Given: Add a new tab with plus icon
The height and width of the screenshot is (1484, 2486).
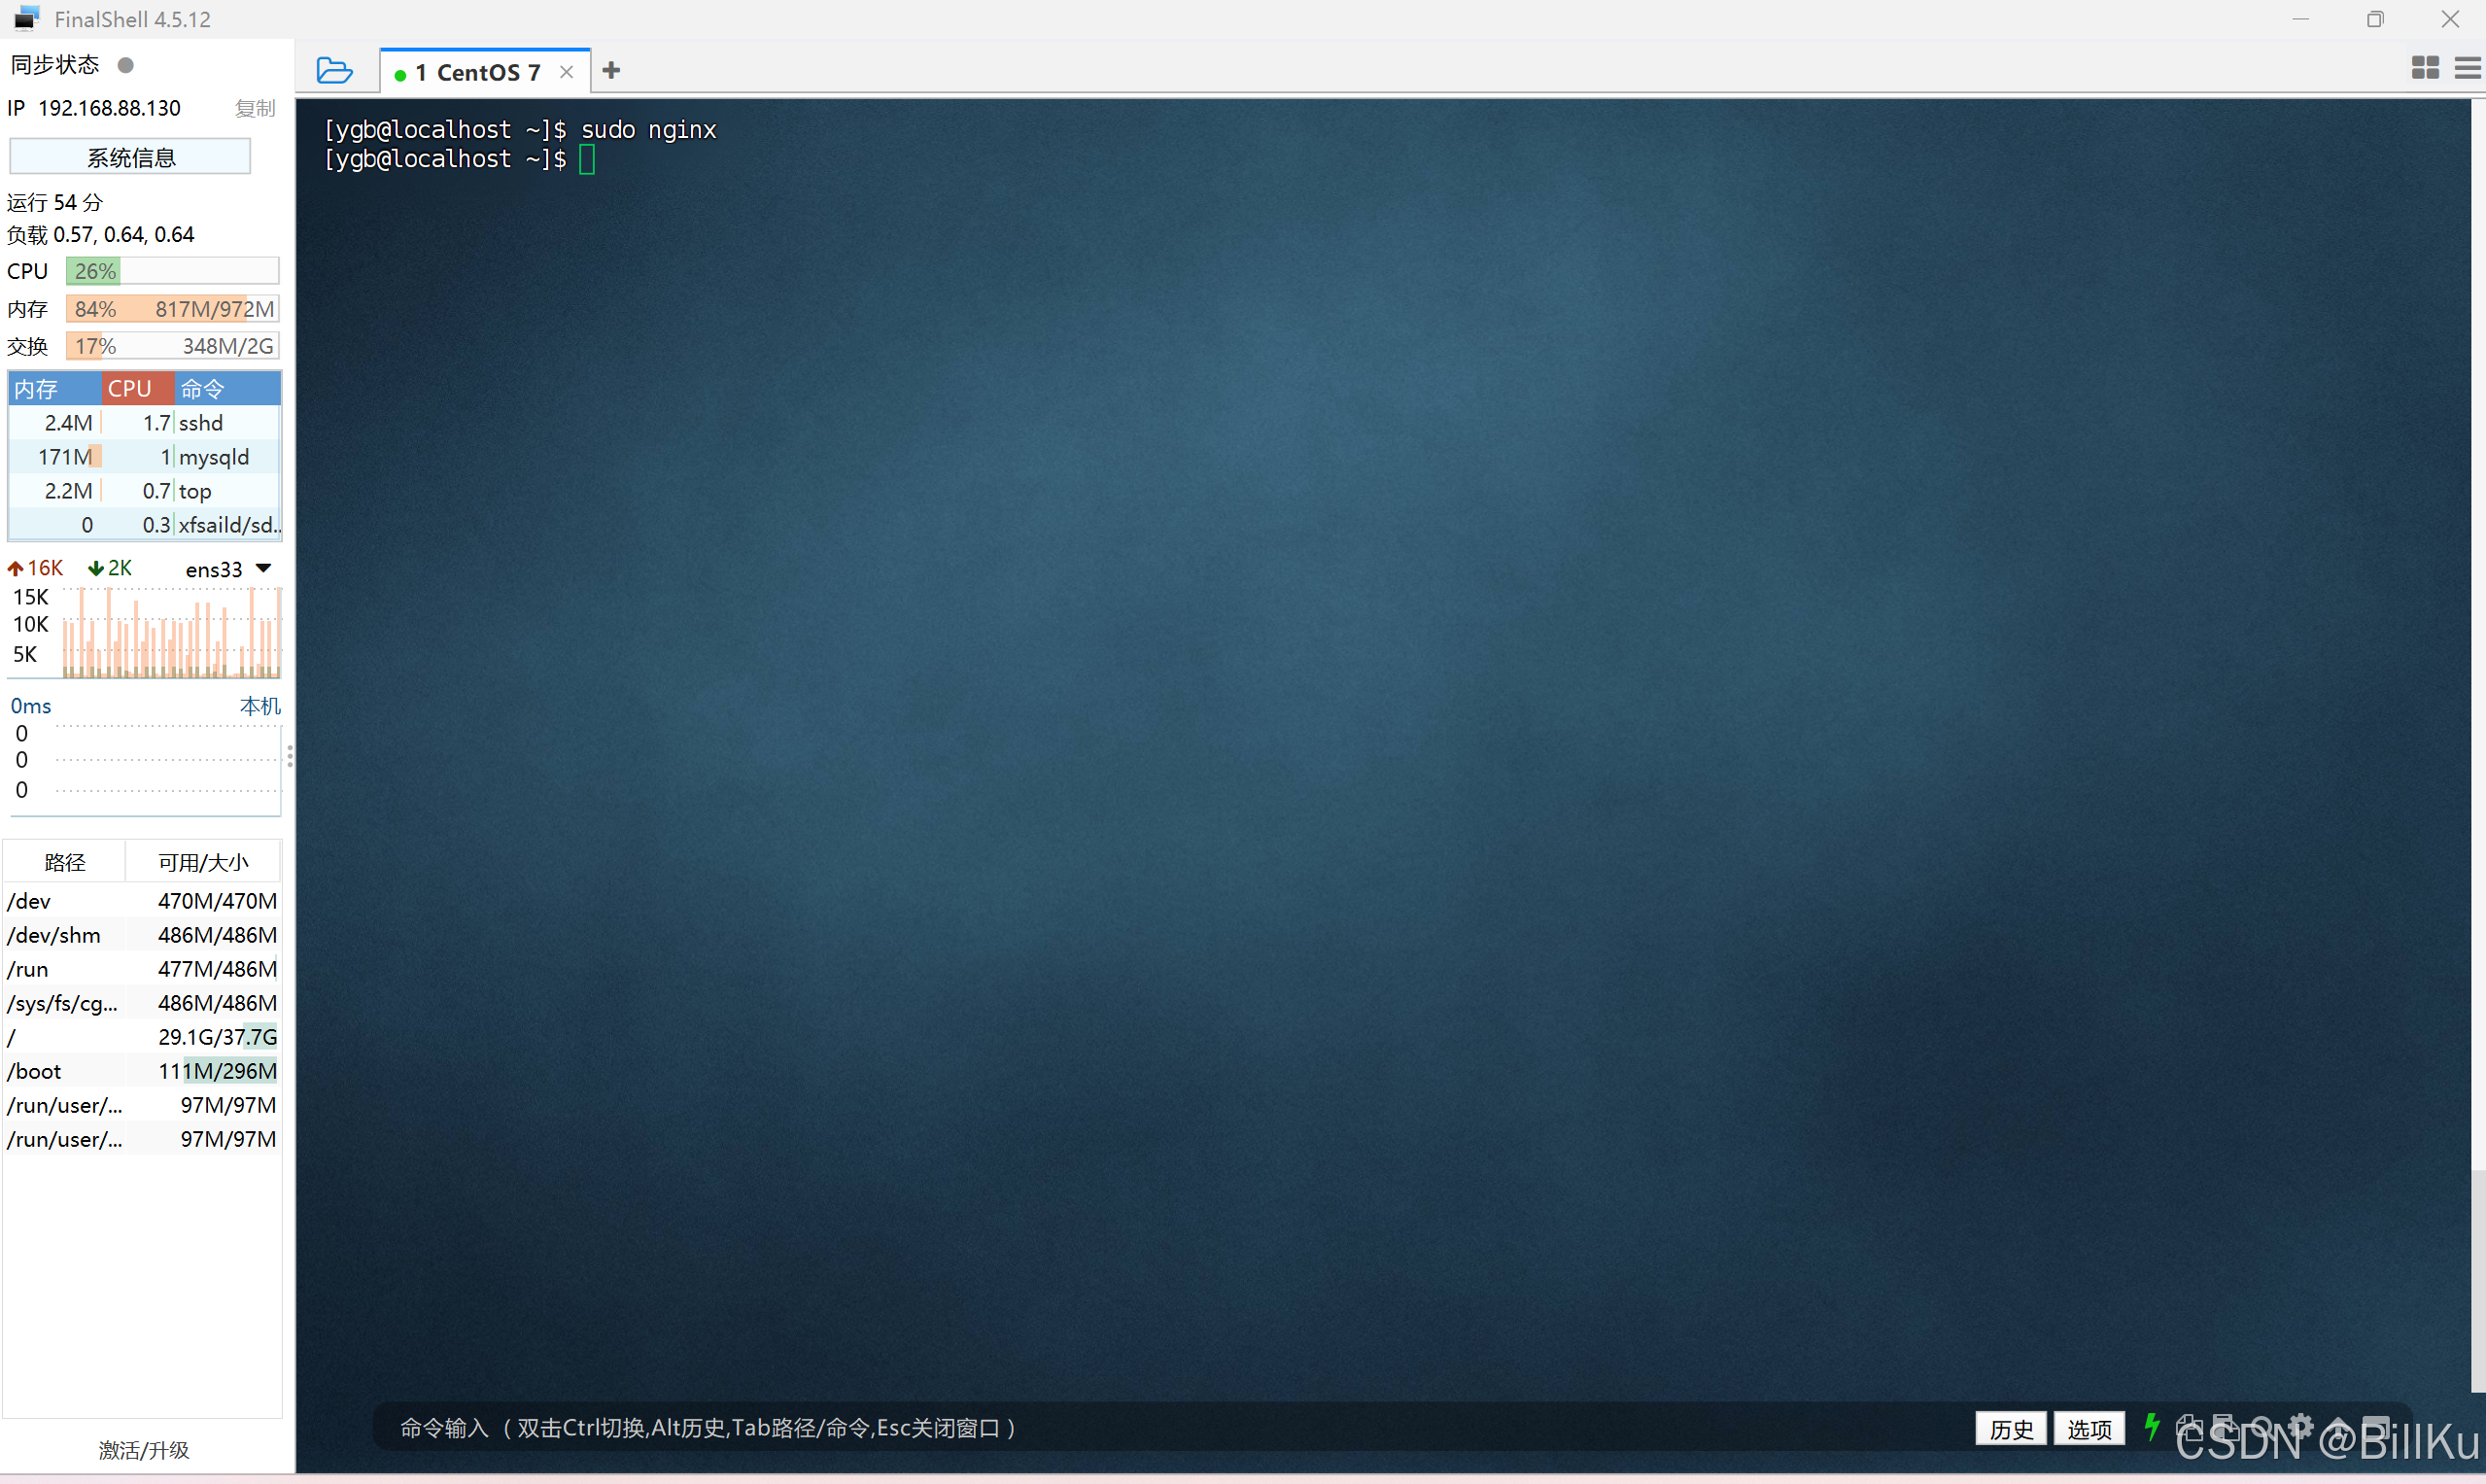Looking at the screenshot, I should (x=611, y=70).
